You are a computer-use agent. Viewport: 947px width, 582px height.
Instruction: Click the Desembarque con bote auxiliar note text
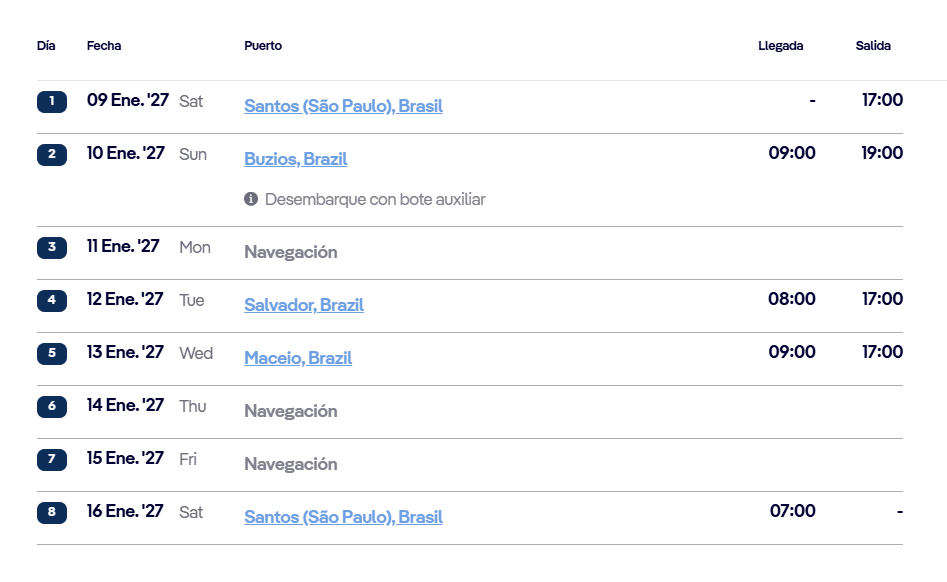click(375, 199)
